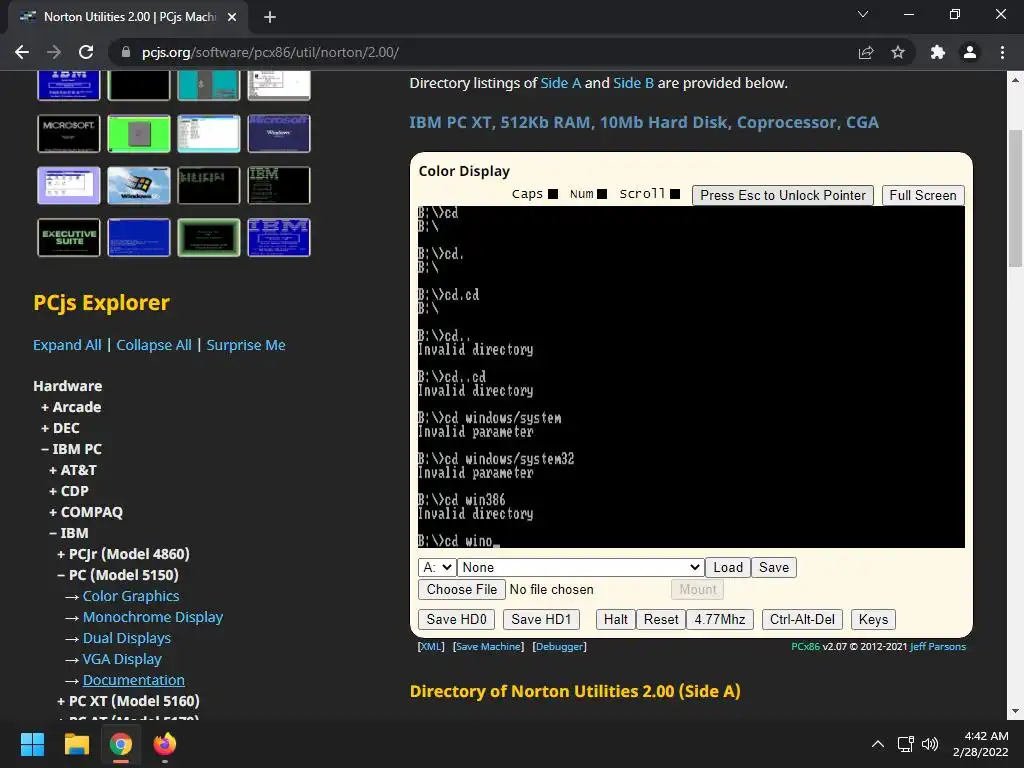Jump to the Side B listing link
The width and height of the screenshot is (1024, 768).
pyautogui.click(x=633, y=83)
